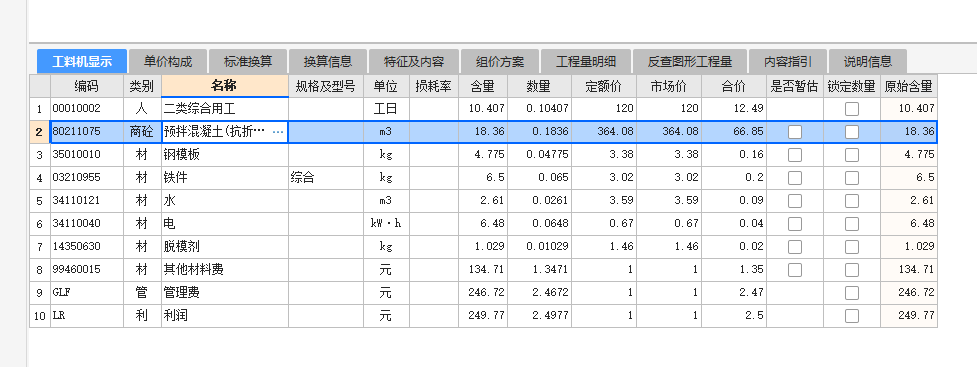
Task: Click market price 364.08 cell
Action: pyautogui.click(x=669, y=132)
